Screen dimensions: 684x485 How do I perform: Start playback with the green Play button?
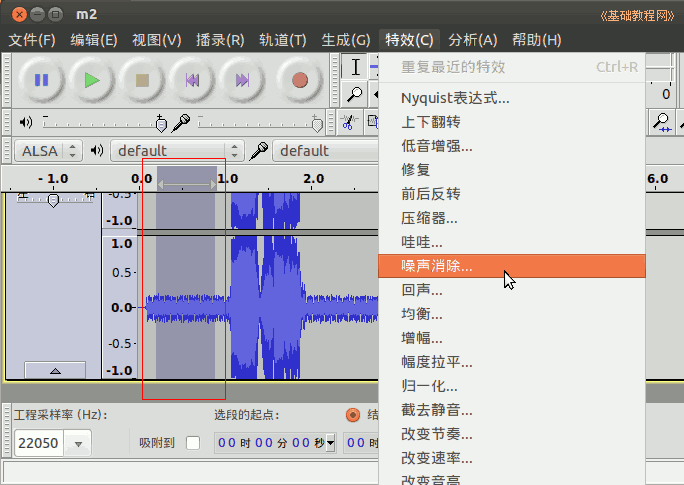pyautogui.click(x=93, y=80)
